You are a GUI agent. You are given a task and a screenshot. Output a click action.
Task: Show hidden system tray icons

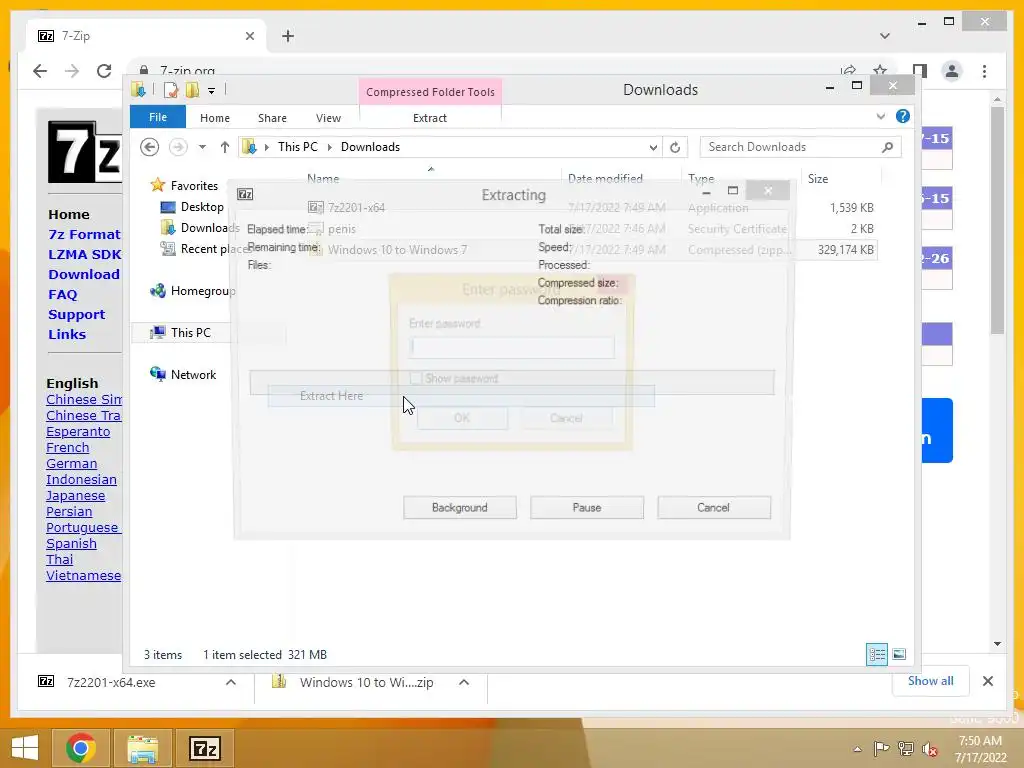pyautogui.click(x=857, y=749)
